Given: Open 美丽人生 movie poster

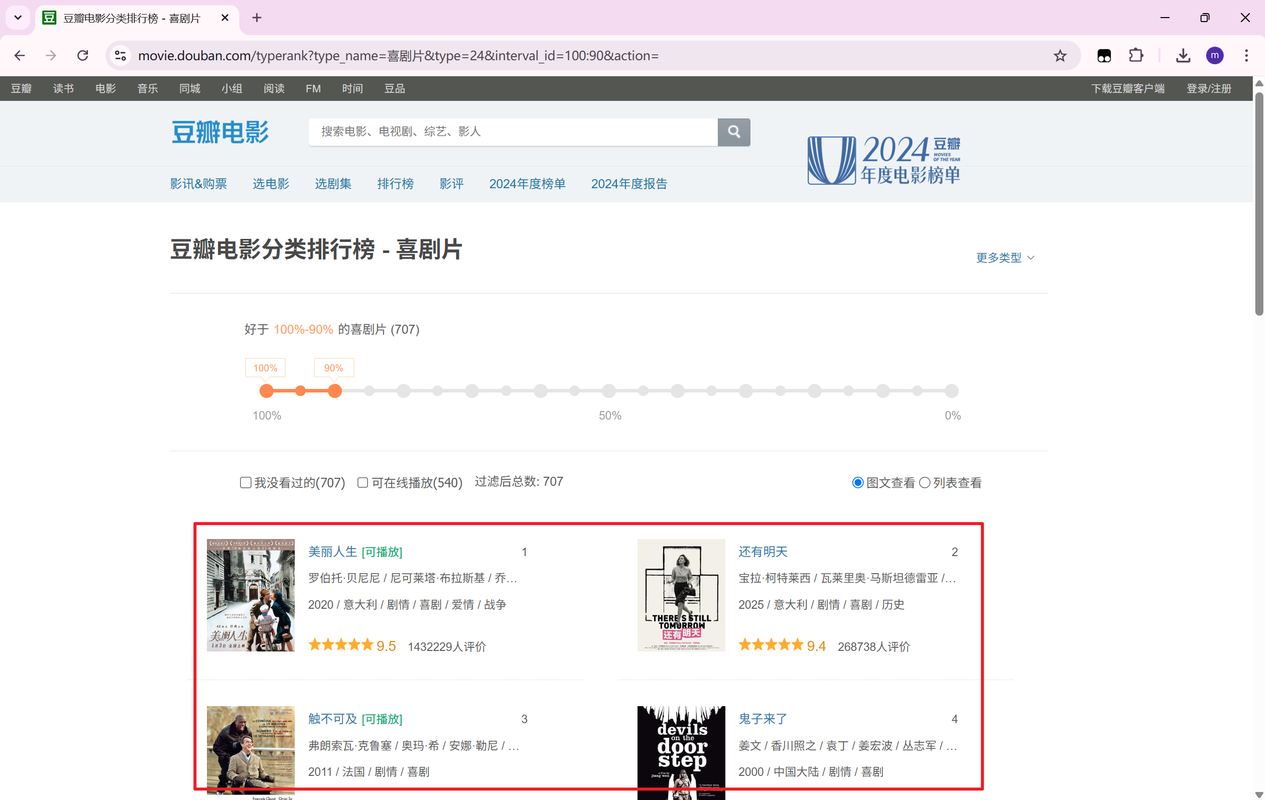Looking at the screenshot, I should 250,595.
